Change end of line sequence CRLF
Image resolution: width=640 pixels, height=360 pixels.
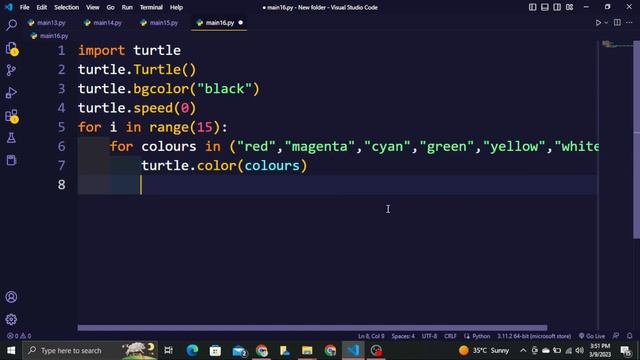(450, 336)
